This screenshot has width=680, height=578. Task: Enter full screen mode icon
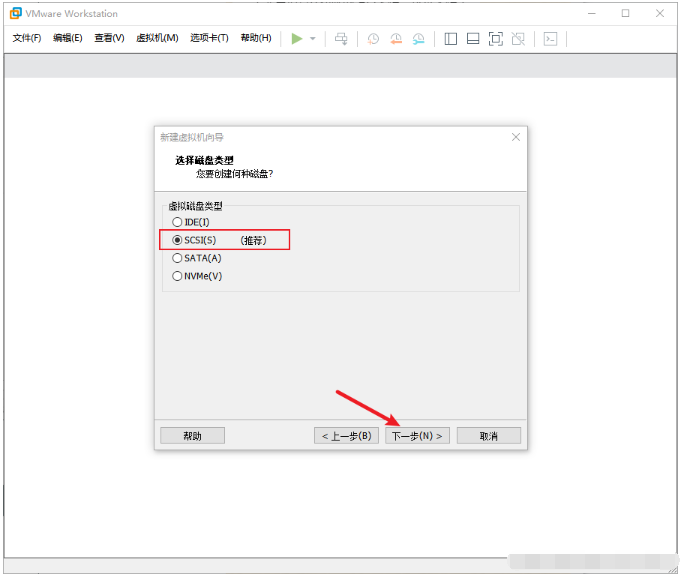click(495, 38)
